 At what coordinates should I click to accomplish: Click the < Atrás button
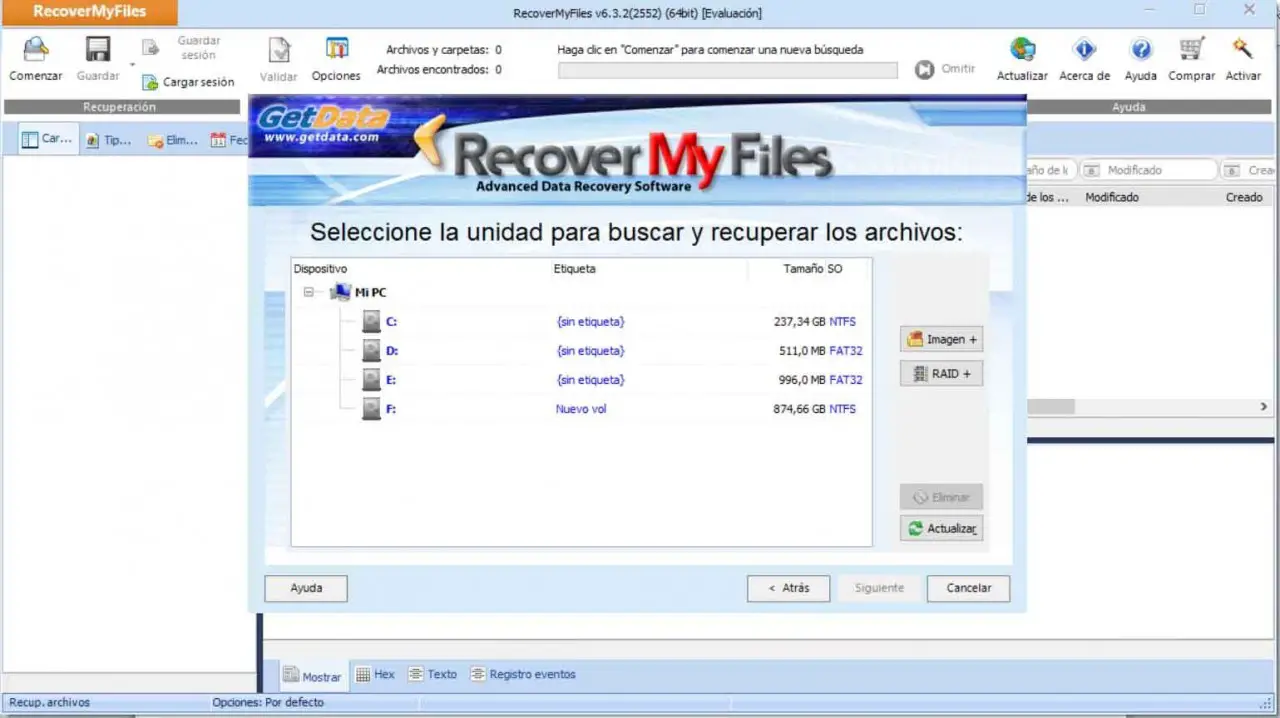(788, 588)
